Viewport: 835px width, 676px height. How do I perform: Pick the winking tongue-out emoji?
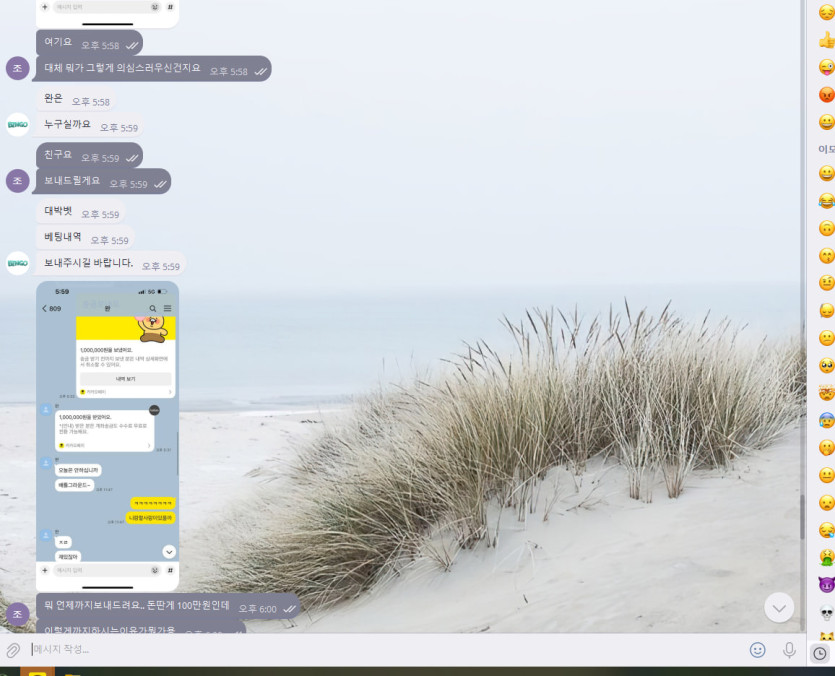point(826,68)
